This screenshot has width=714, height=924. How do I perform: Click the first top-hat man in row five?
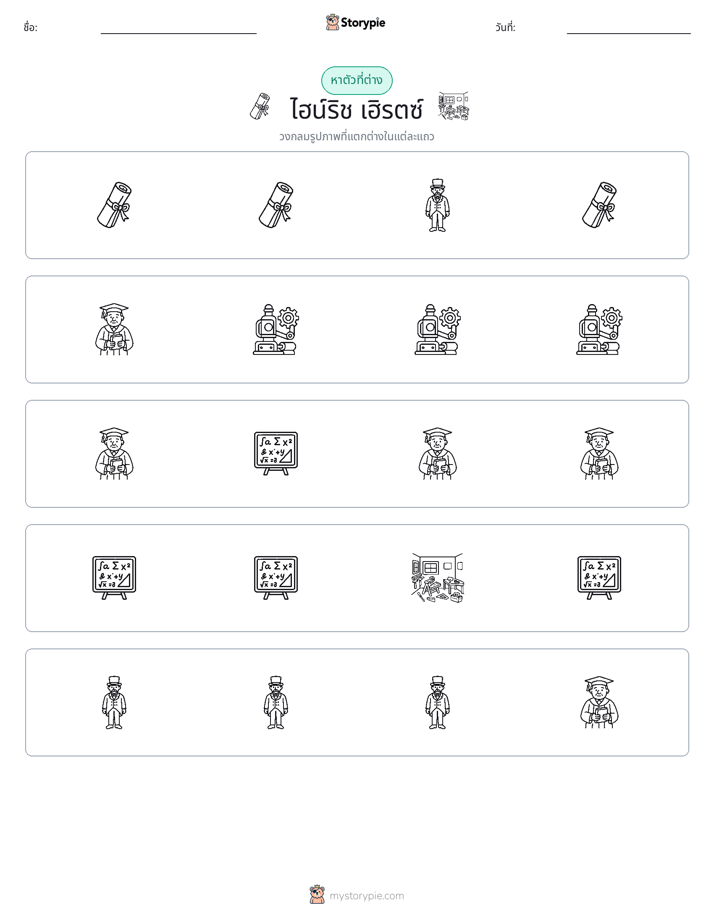click(114, 702)
